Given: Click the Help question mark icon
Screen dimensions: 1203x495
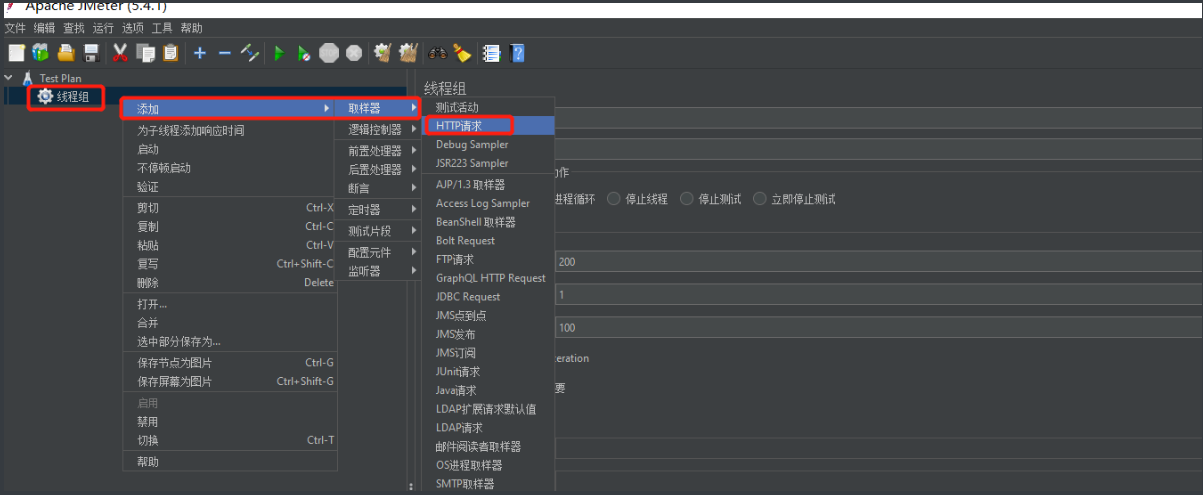Looking at the screenshot, I should tap(517, 53).
